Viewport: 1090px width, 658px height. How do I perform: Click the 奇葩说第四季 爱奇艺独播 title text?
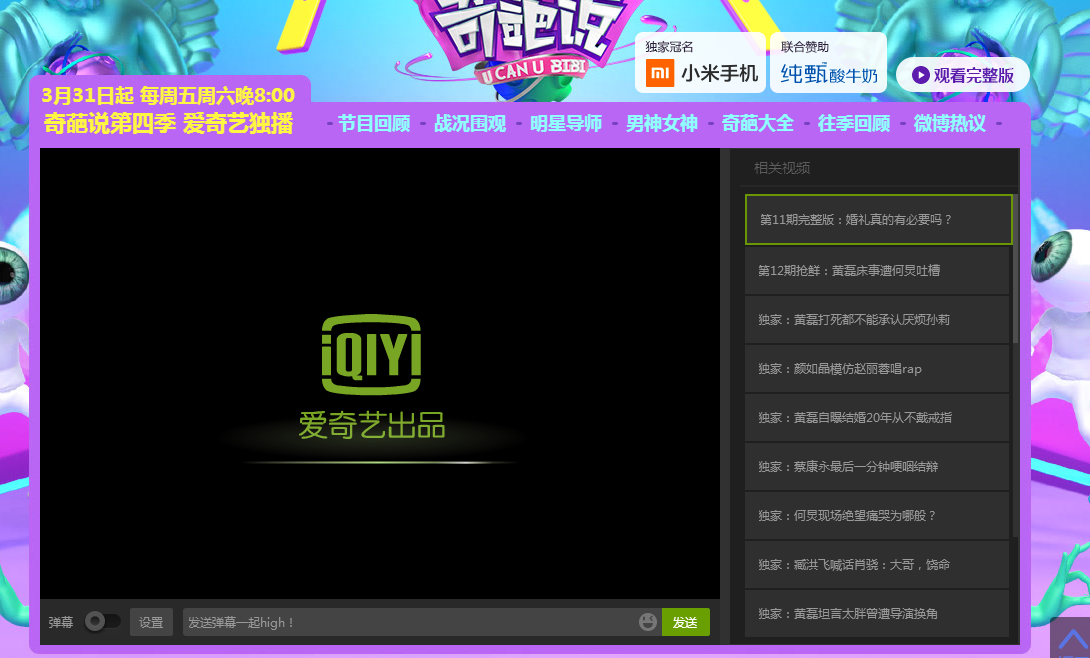[168, 124]
